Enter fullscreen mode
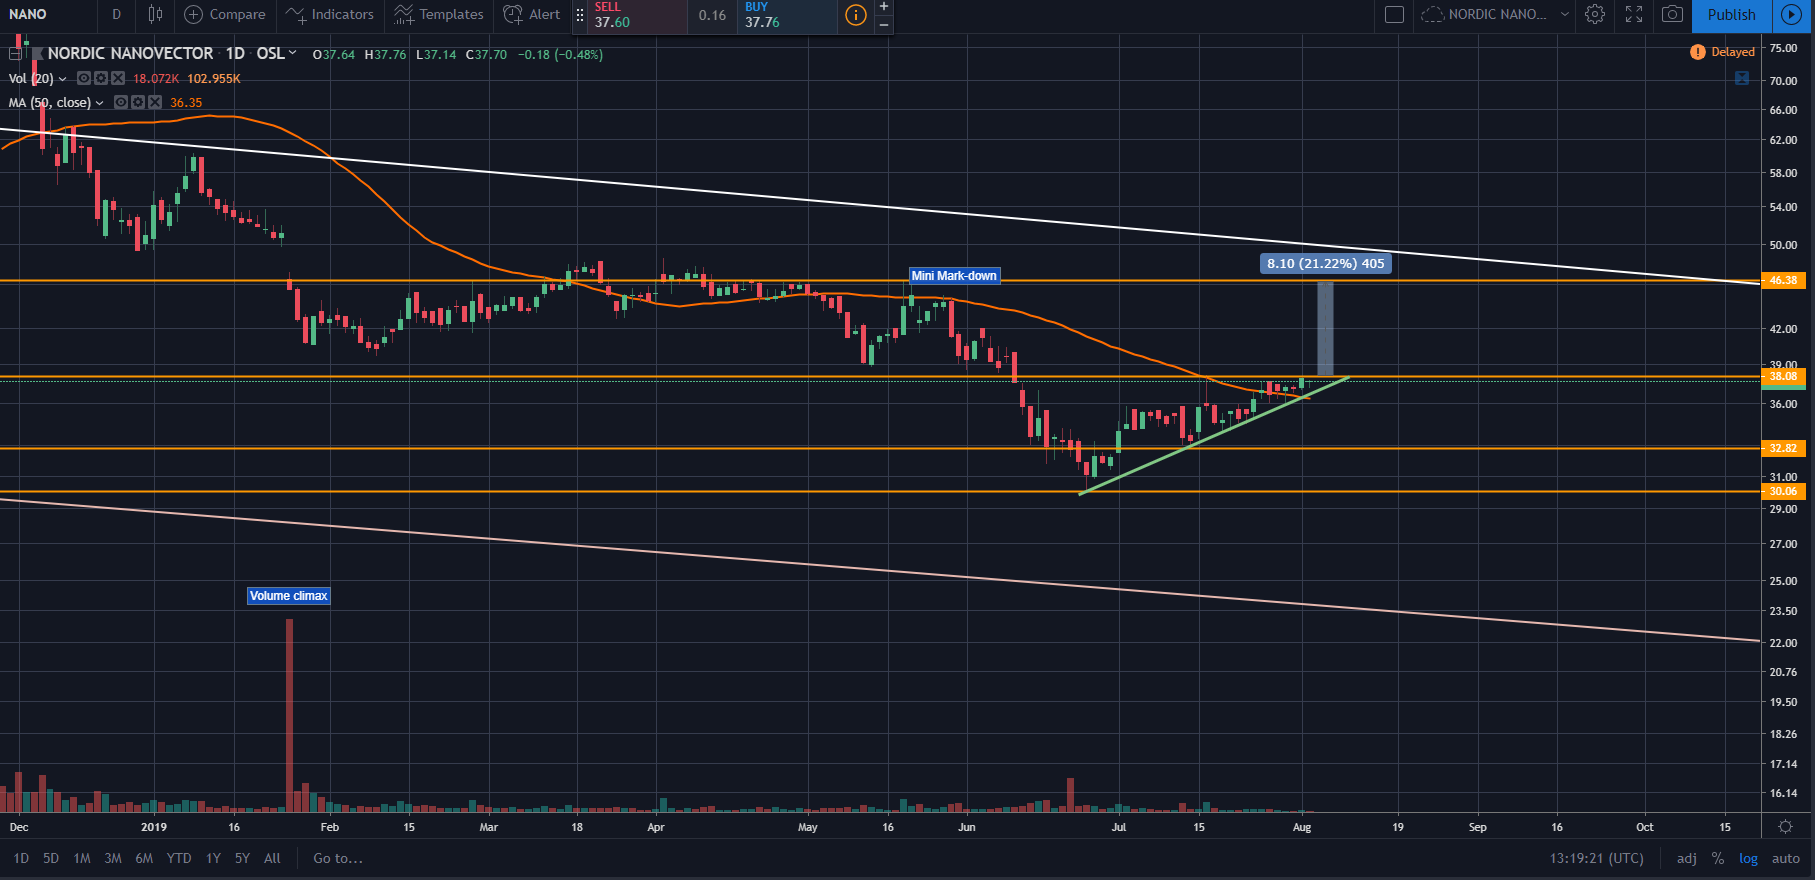This screenshot has height=880, width=1815. [1634, 14]
